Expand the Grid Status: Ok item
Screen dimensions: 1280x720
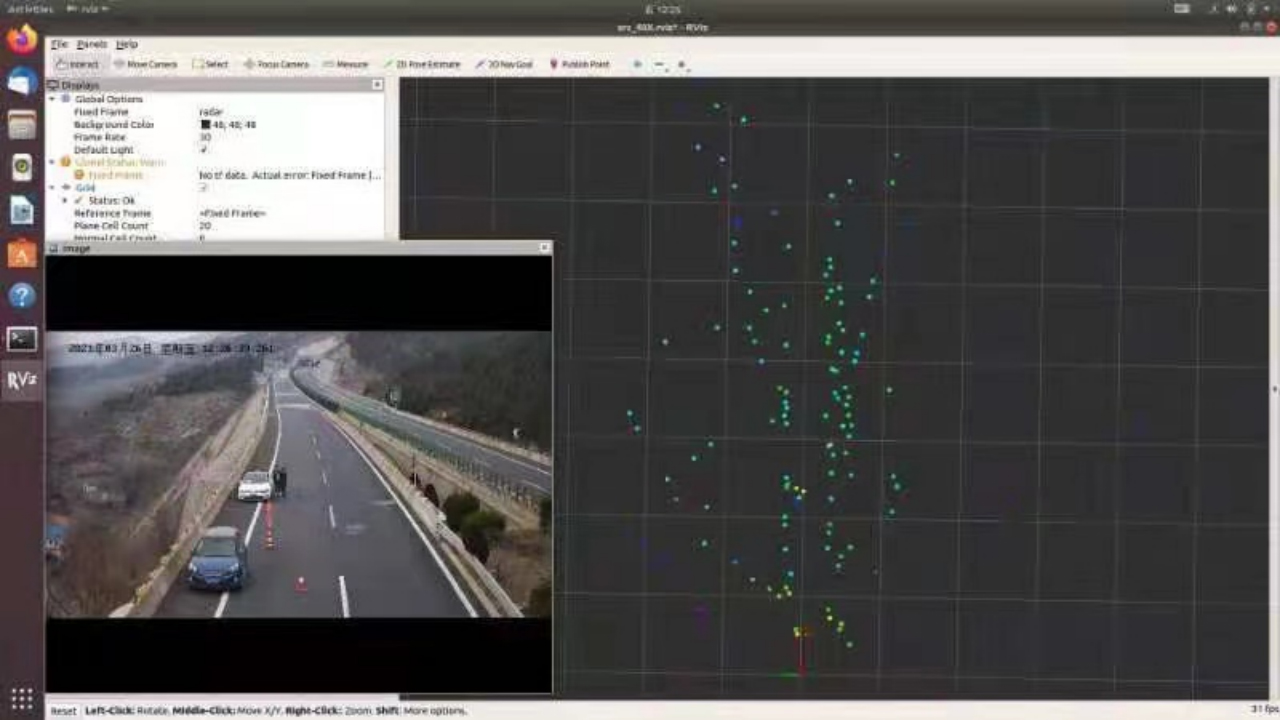[x=65, y=200]
